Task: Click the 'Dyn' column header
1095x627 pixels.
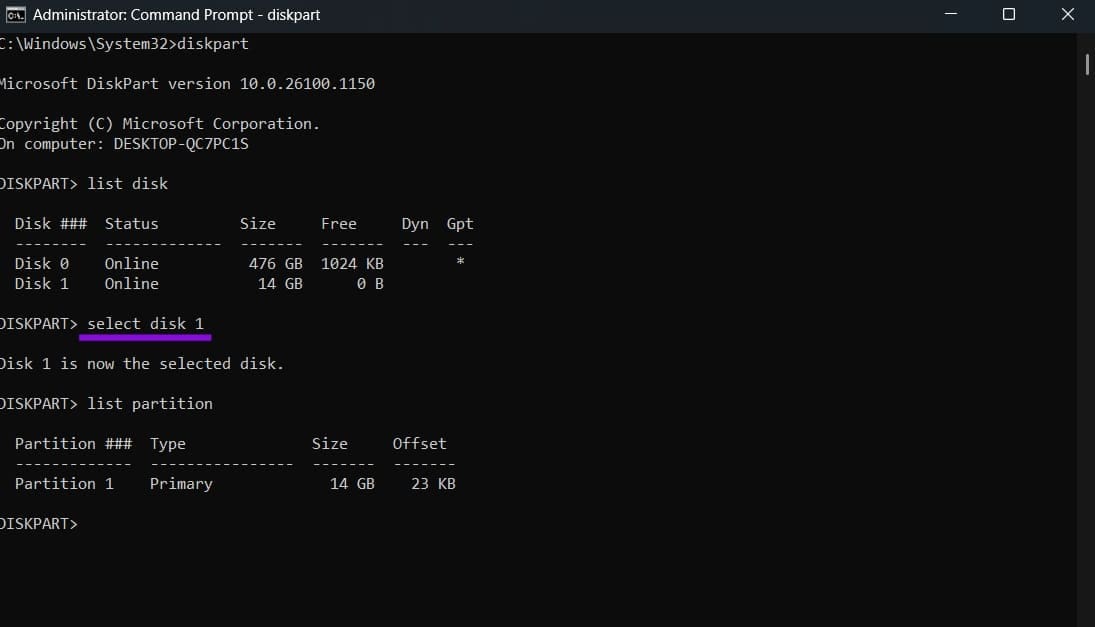Action: click(x=415, y=223)
